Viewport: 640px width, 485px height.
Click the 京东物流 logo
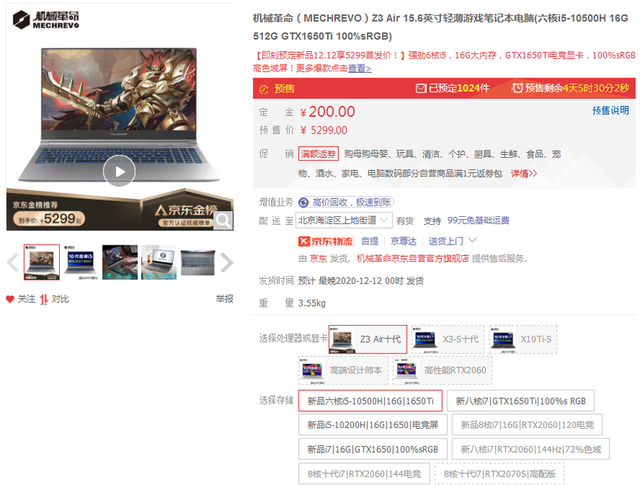(x=325, y=241)
